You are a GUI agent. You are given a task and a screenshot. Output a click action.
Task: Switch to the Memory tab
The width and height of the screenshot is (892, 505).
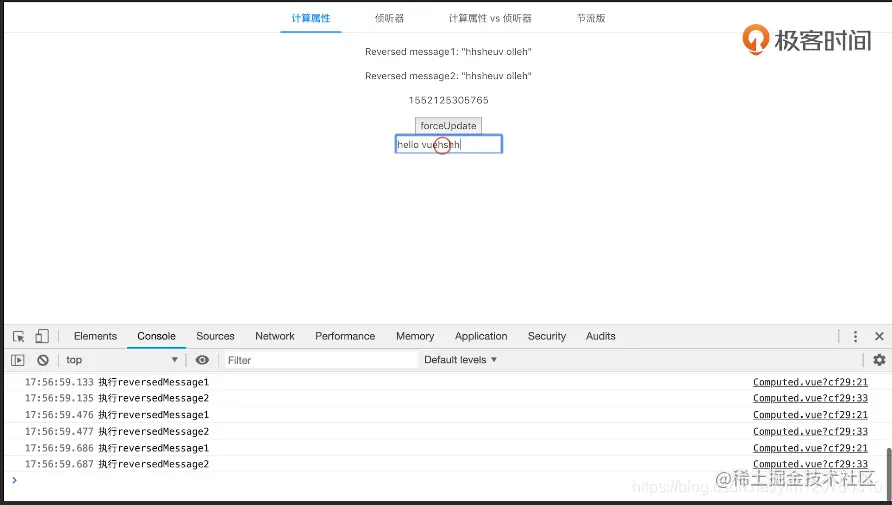[415, 336]
